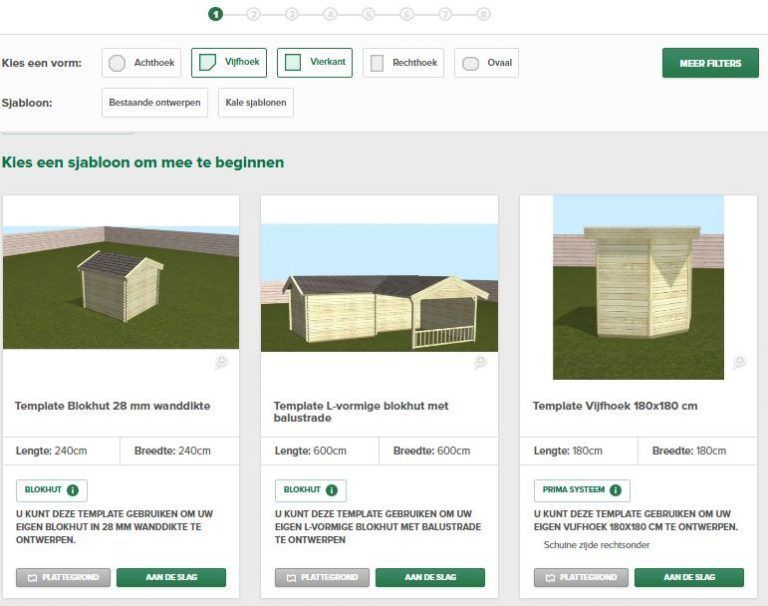This screenshot has height=606, width=768.
Task: Start designing the 28 mm Blokhut template
Action: click(171, 577)
